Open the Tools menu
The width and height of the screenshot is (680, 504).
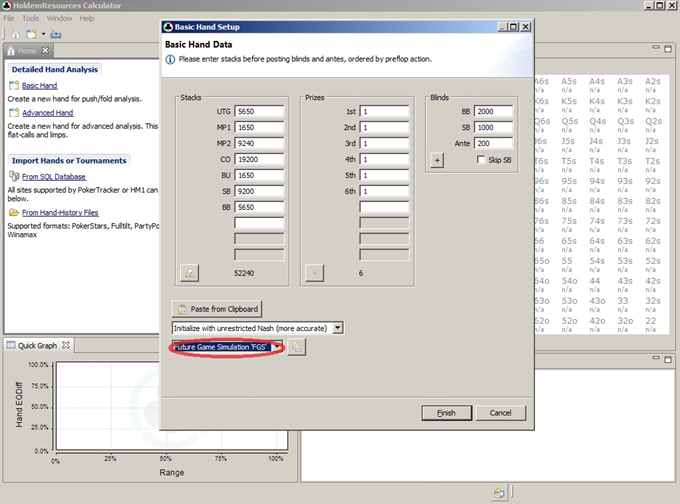(30, 18)
